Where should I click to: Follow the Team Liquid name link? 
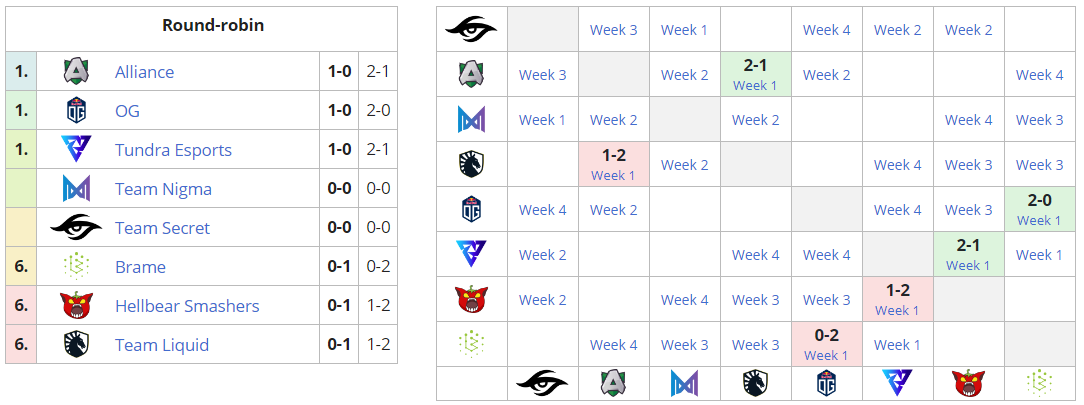click(x=162, y=345)
